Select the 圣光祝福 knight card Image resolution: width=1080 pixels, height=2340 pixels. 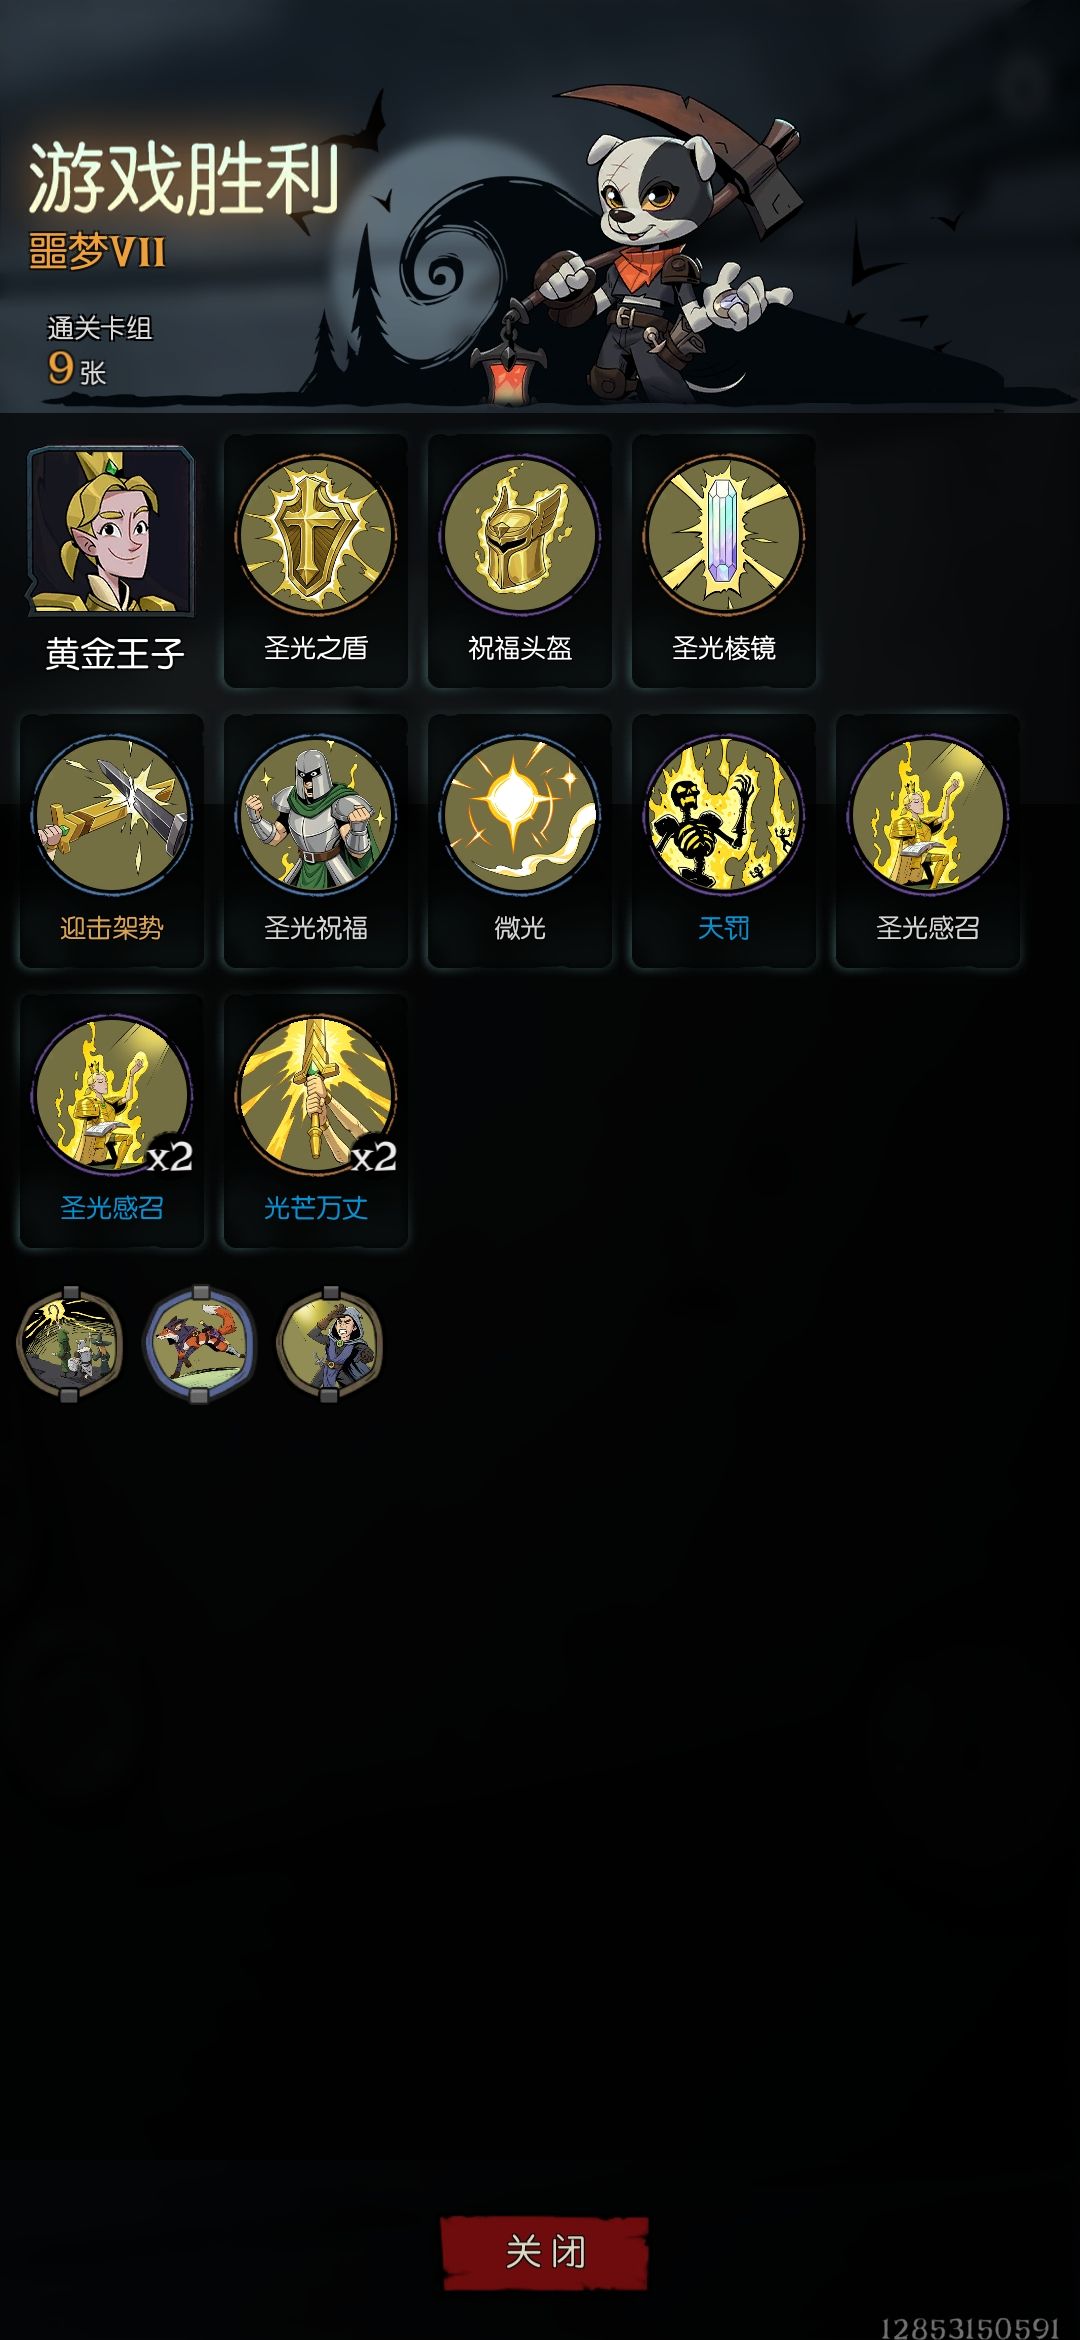pos(316,840)
